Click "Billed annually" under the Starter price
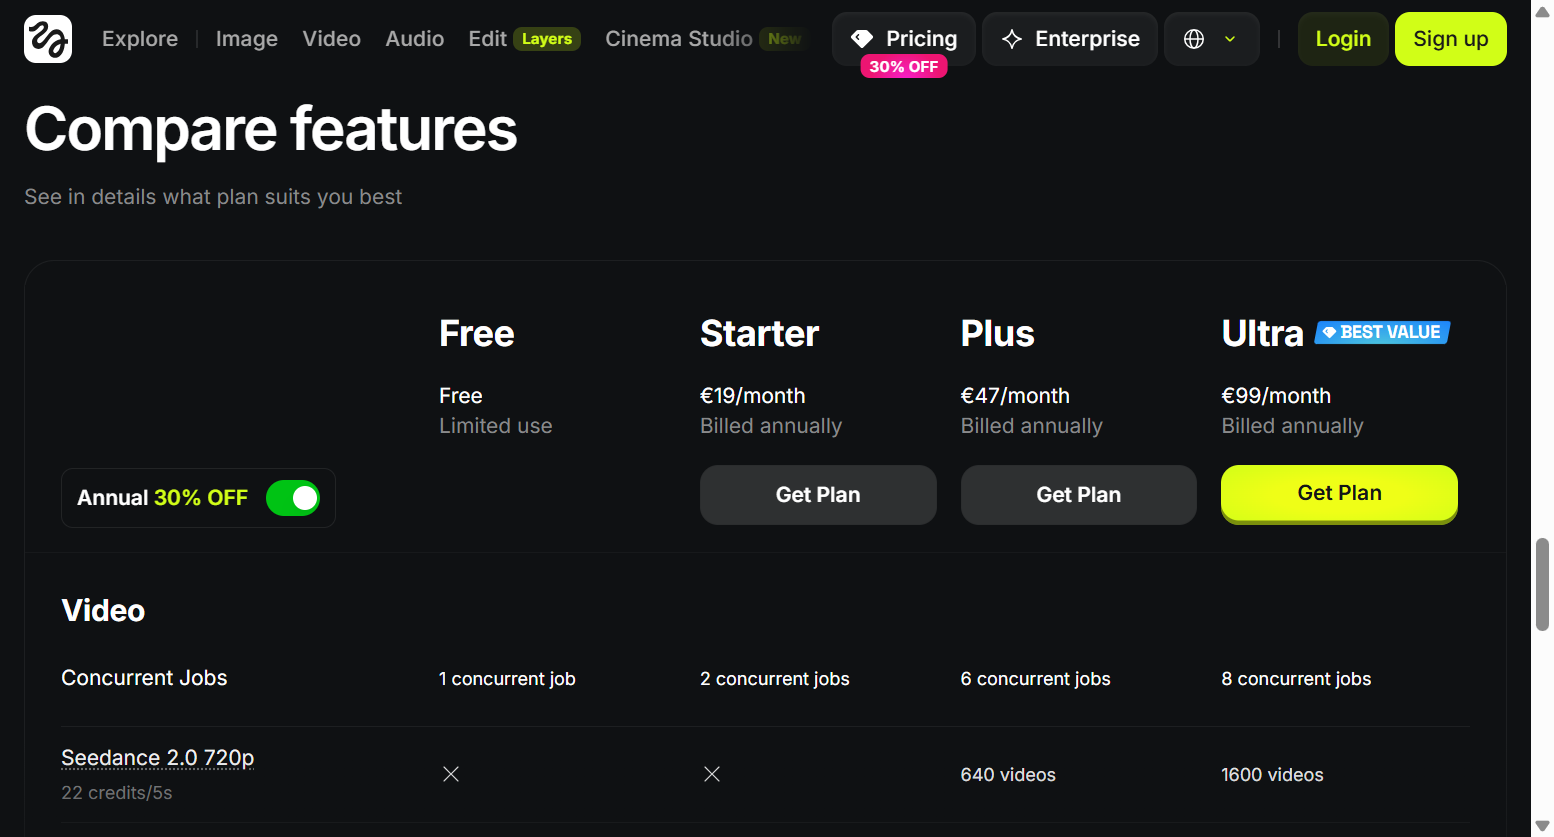The width and height of the screenshot is (1554, 837). point(771,426)
